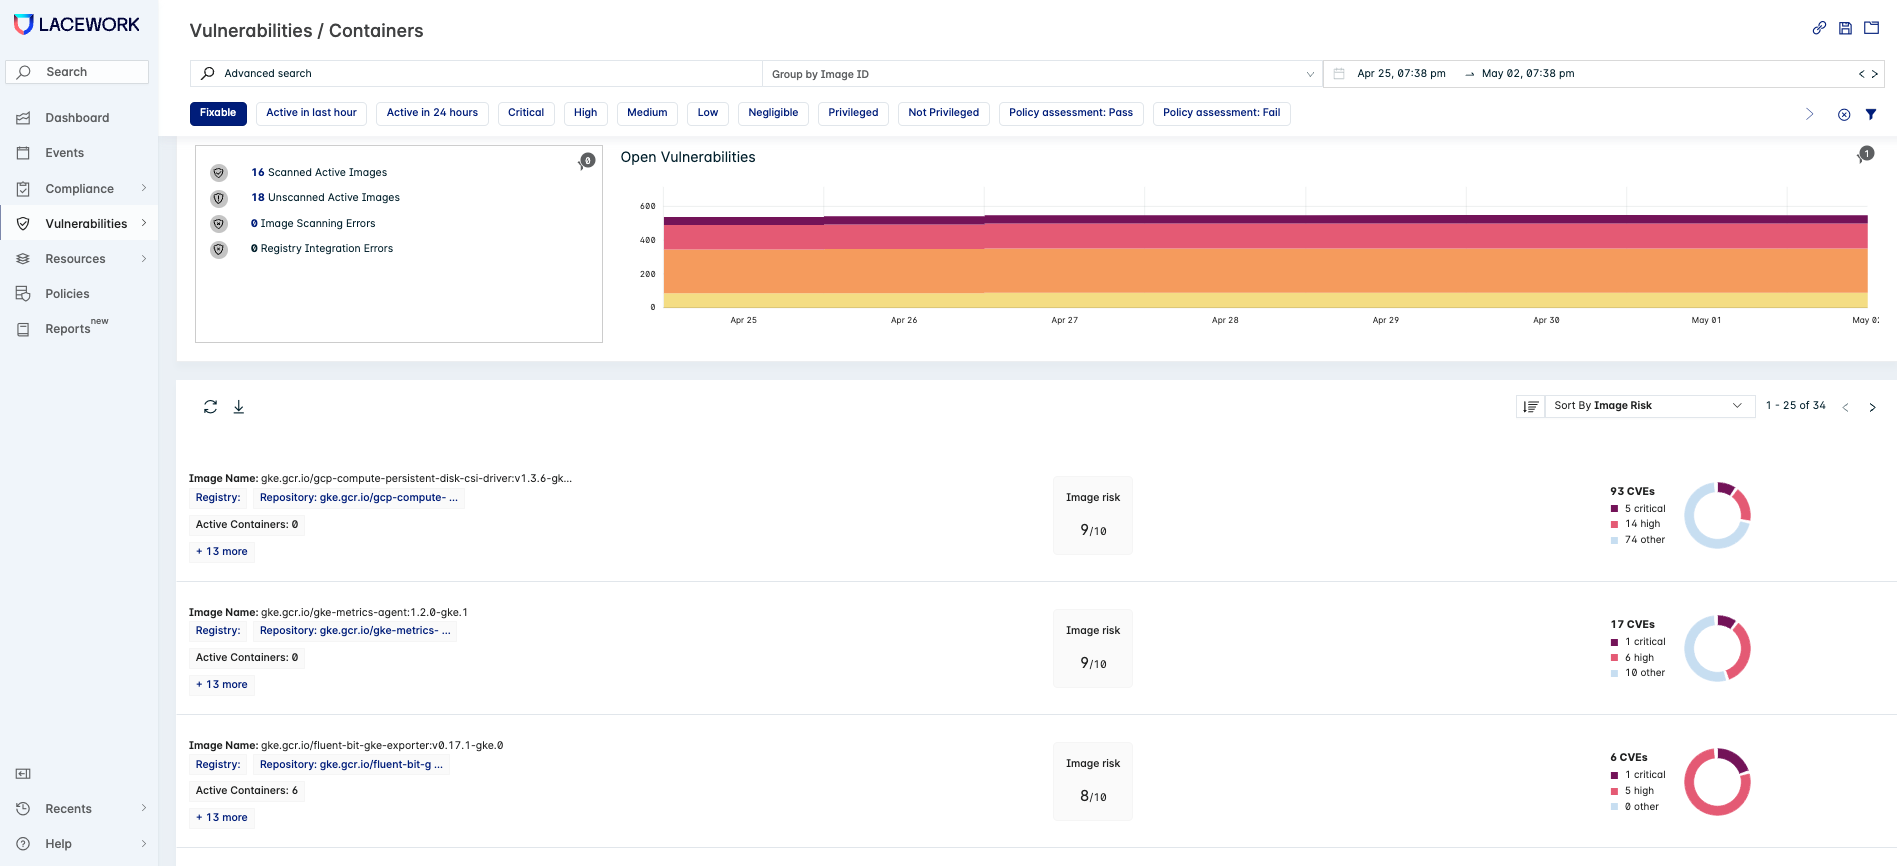Refresh the container image list
The width and height of the screenshot is (1897, 866).
210,407
